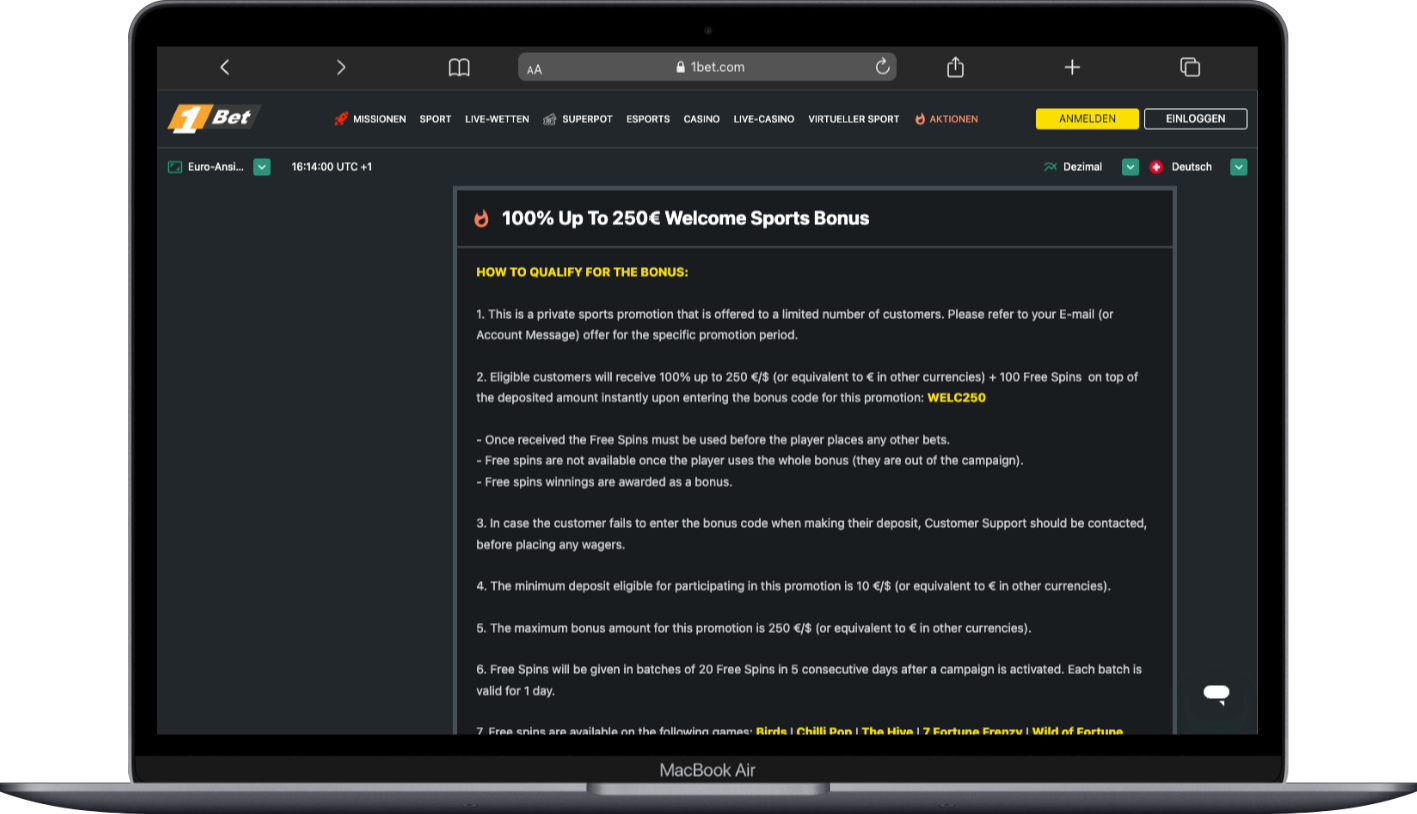Go to the 1Bet logo homepage
This screenshot has height=814, width=1417.
click(x=213, y=119)
